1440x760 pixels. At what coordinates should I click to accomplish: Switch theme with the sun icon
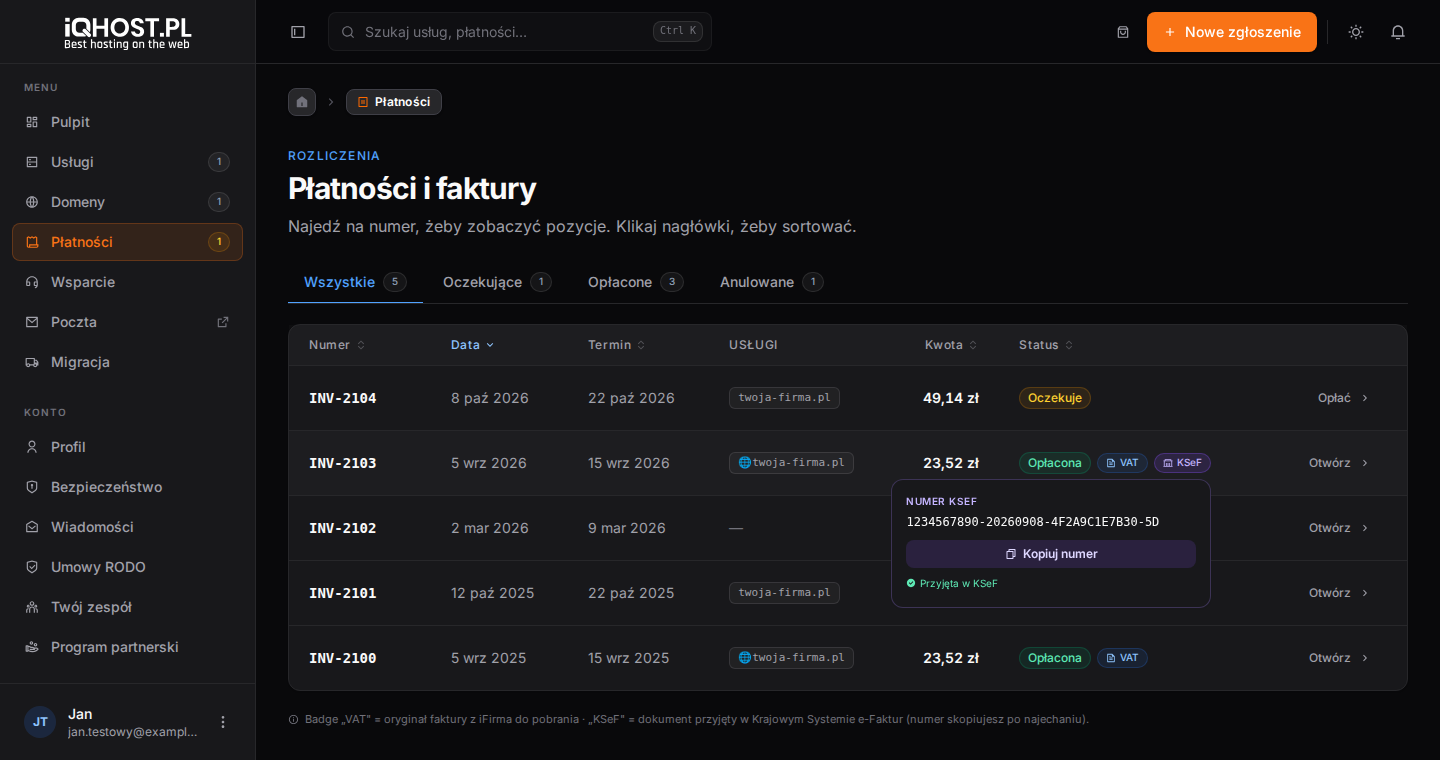[x=1356, y=32]
